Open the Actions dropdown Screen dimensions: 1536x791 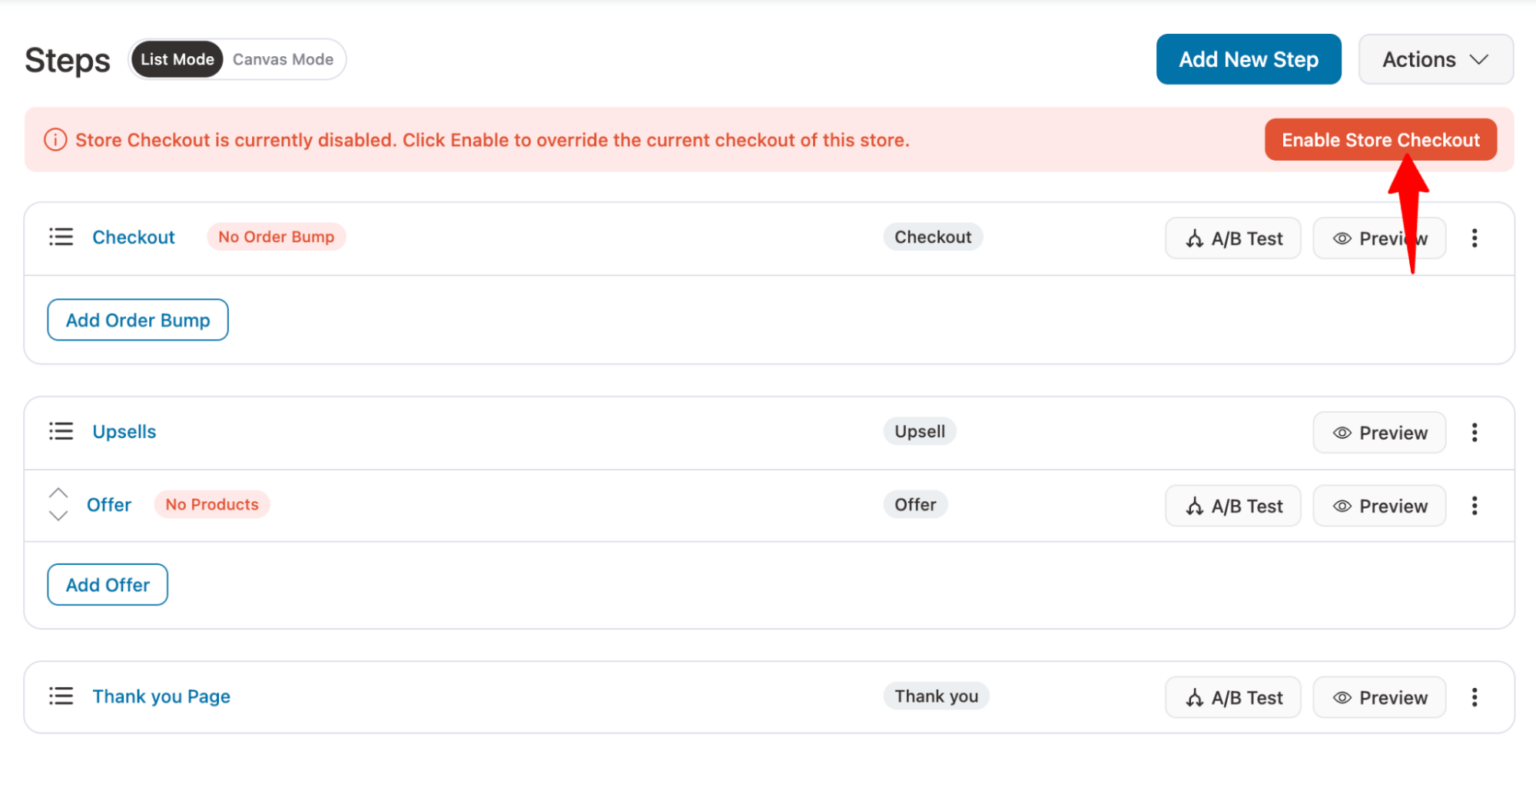(x=1435, y=59)
